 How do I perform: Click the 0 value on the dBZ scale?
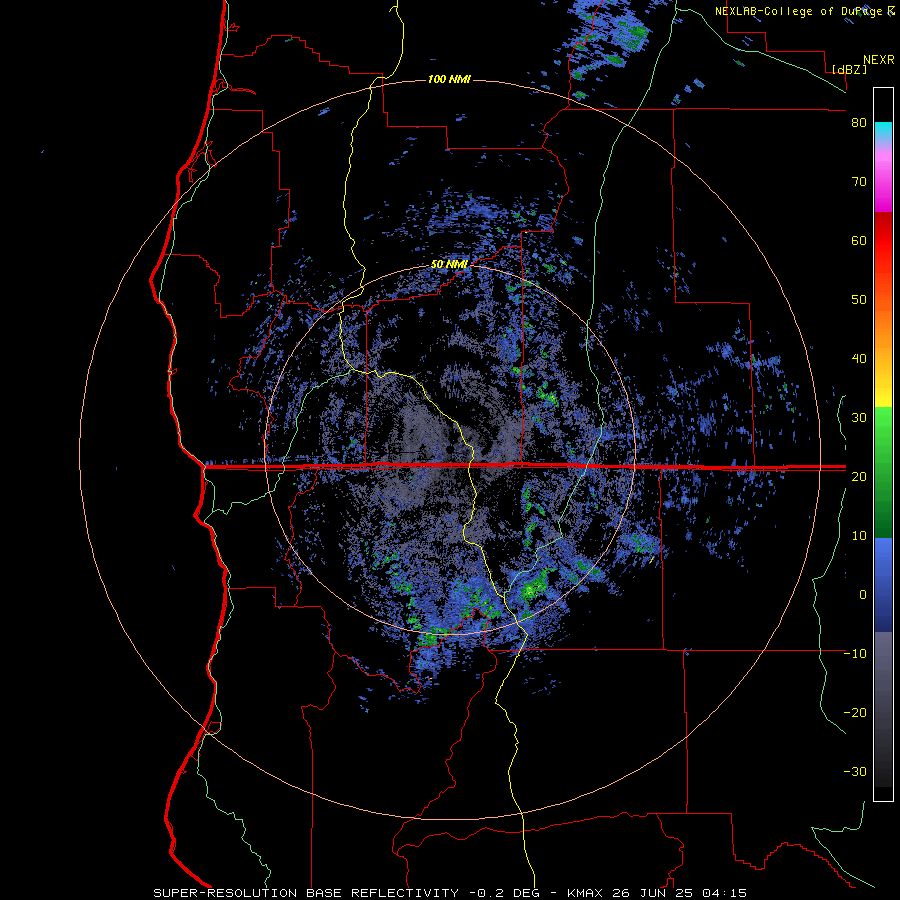(x=863, y=595)
